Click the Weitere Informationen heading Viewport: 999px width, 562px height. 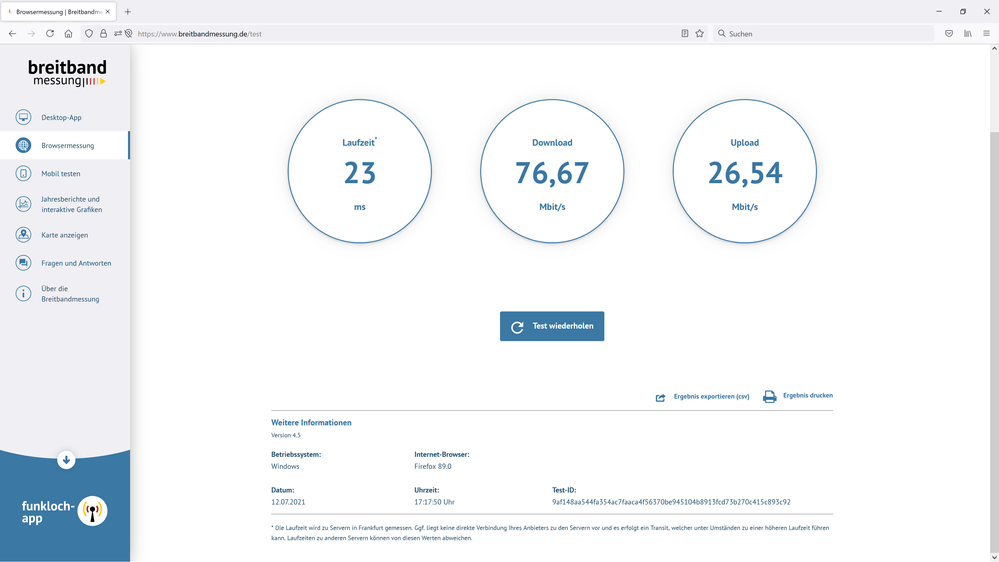pyautogui.click(x=311, y=422)
